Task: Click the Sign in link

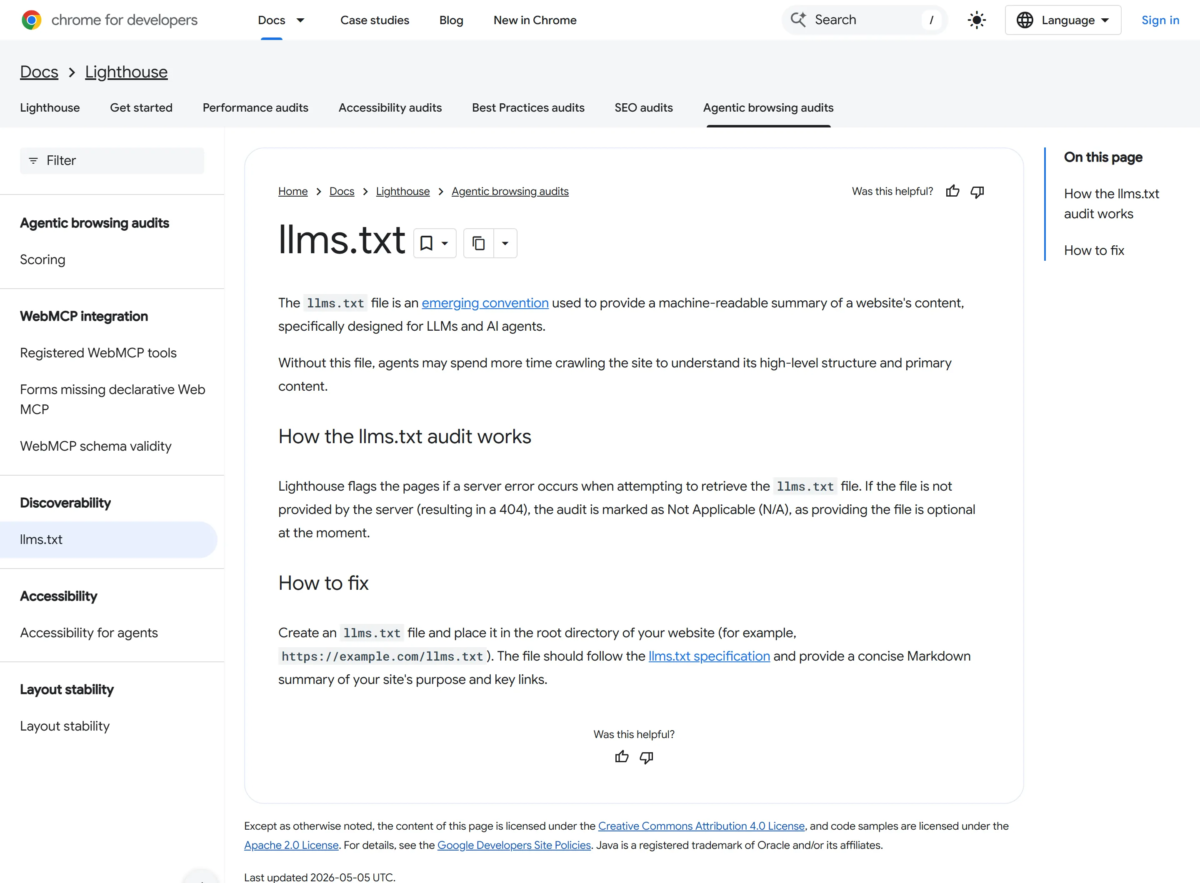Action: tap(1160, 20)
